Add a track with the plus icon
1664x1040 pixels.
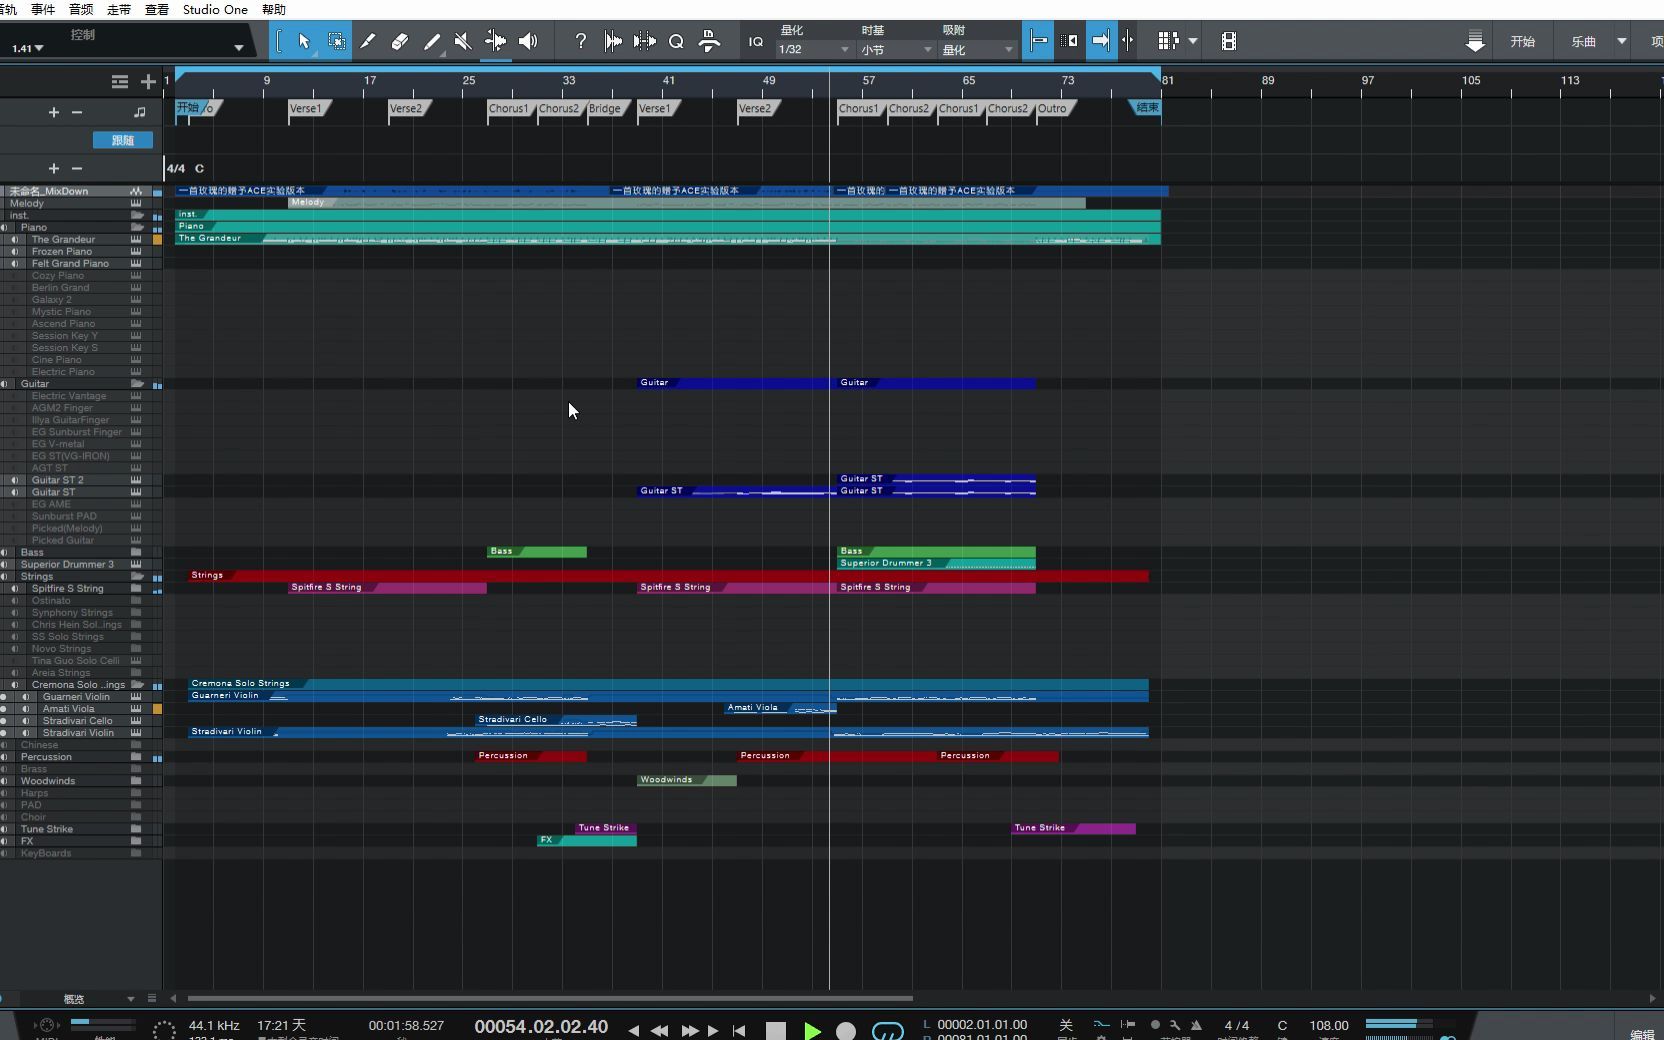pyautogui.click(x=148, y=81)
